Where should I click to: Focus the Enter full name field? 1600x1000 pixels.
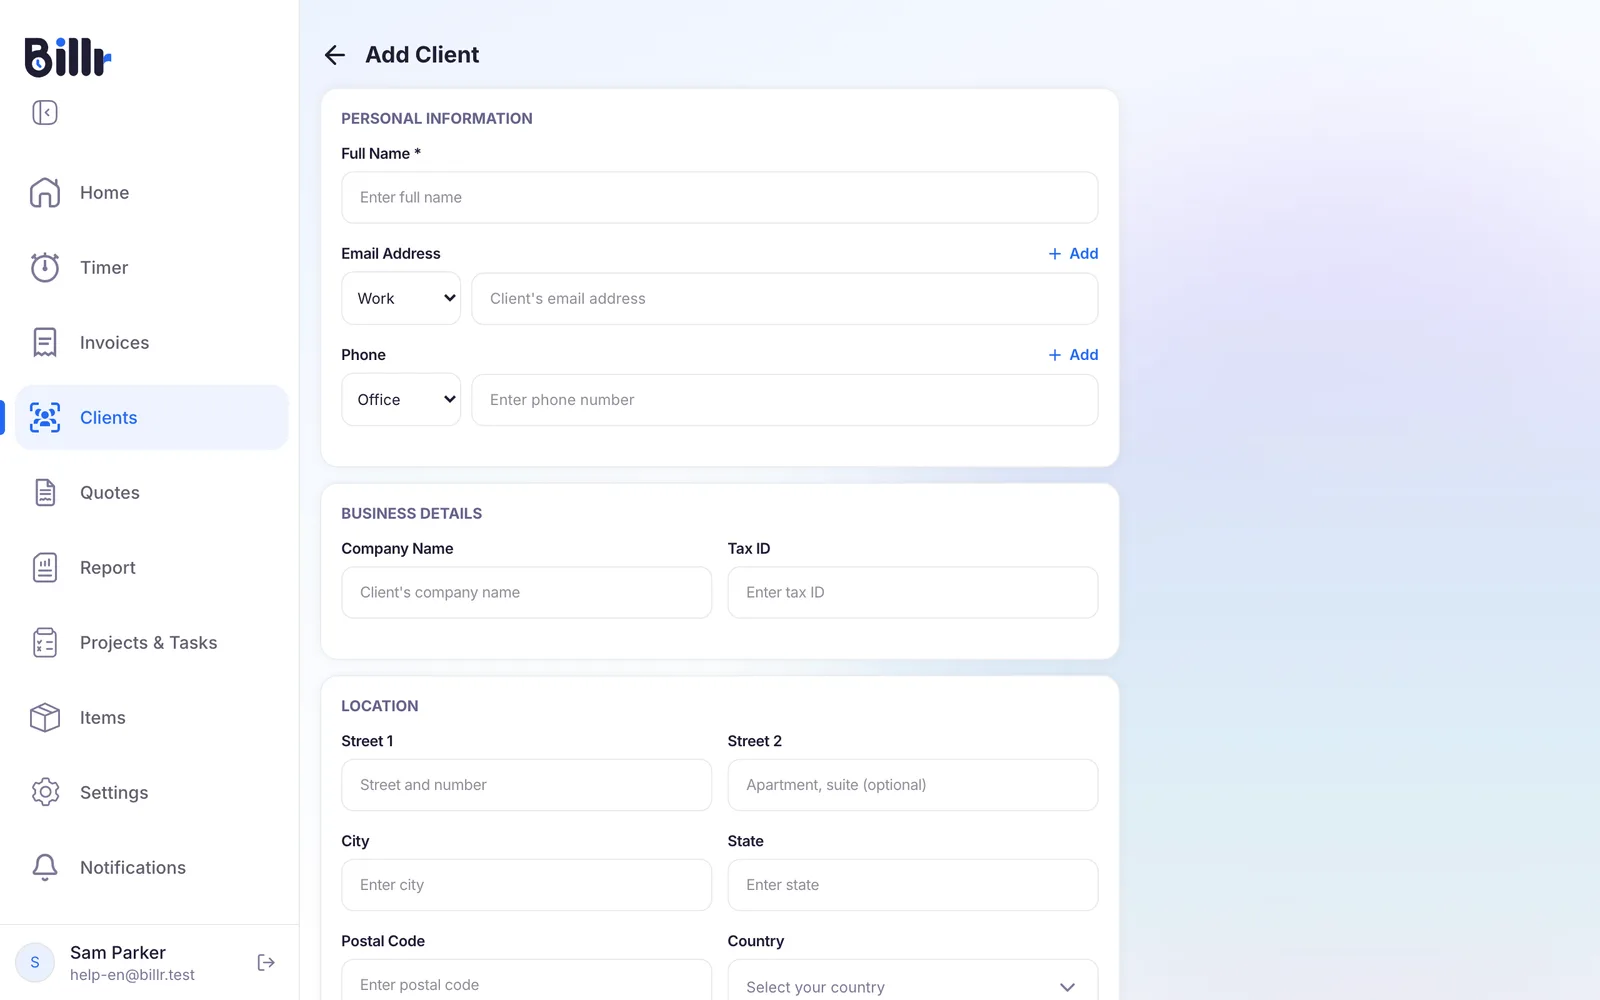tap(720, 198)
